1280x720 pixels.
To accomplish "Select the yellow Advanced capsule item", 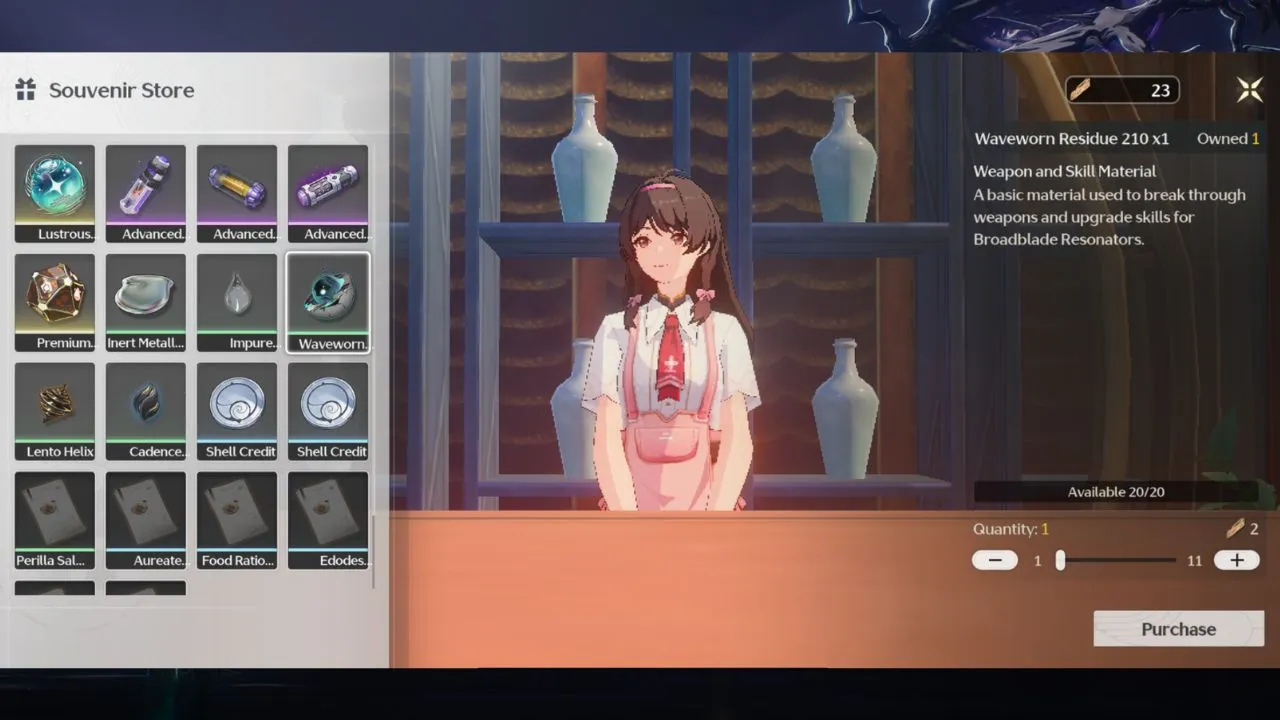I will (x=237, y=193).
